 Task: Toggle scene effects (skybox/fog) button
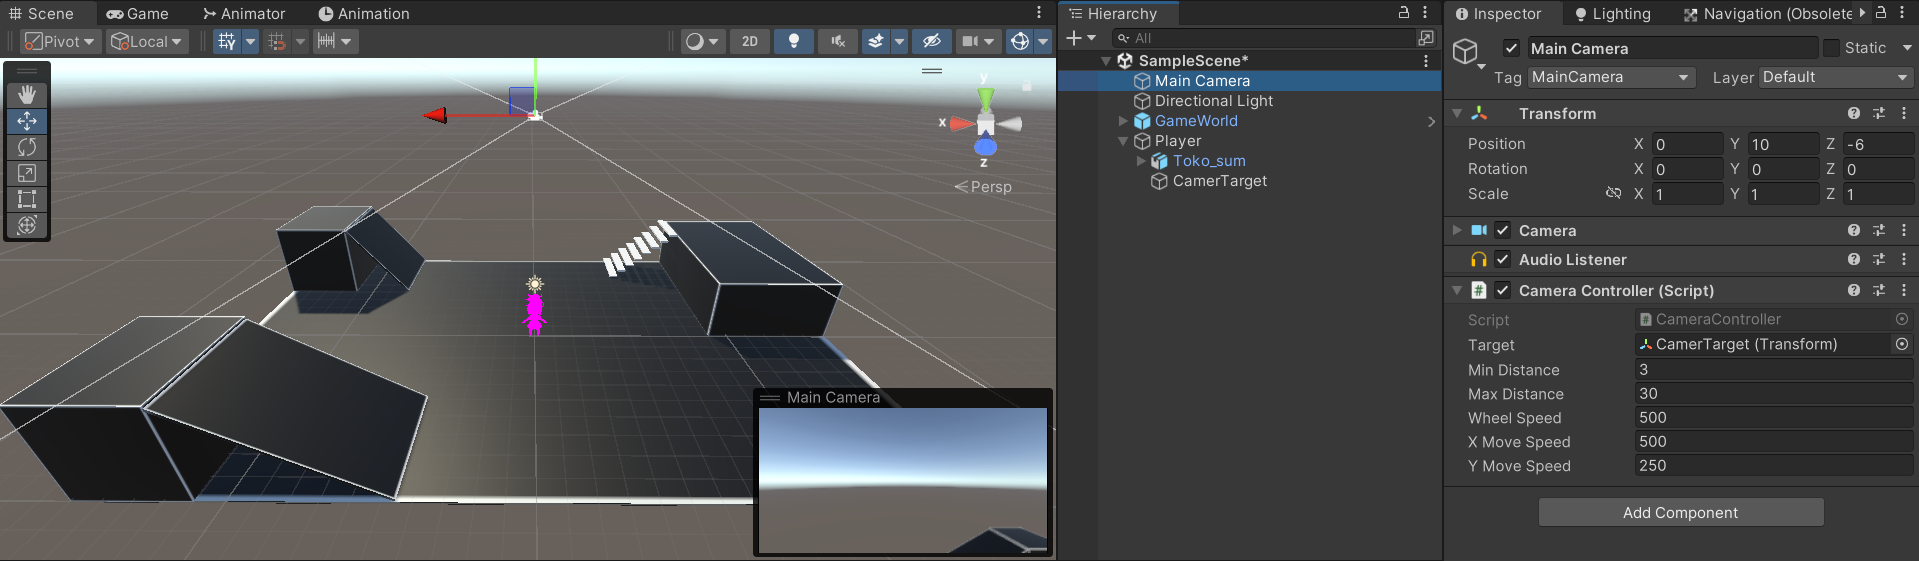click(876, 41)
